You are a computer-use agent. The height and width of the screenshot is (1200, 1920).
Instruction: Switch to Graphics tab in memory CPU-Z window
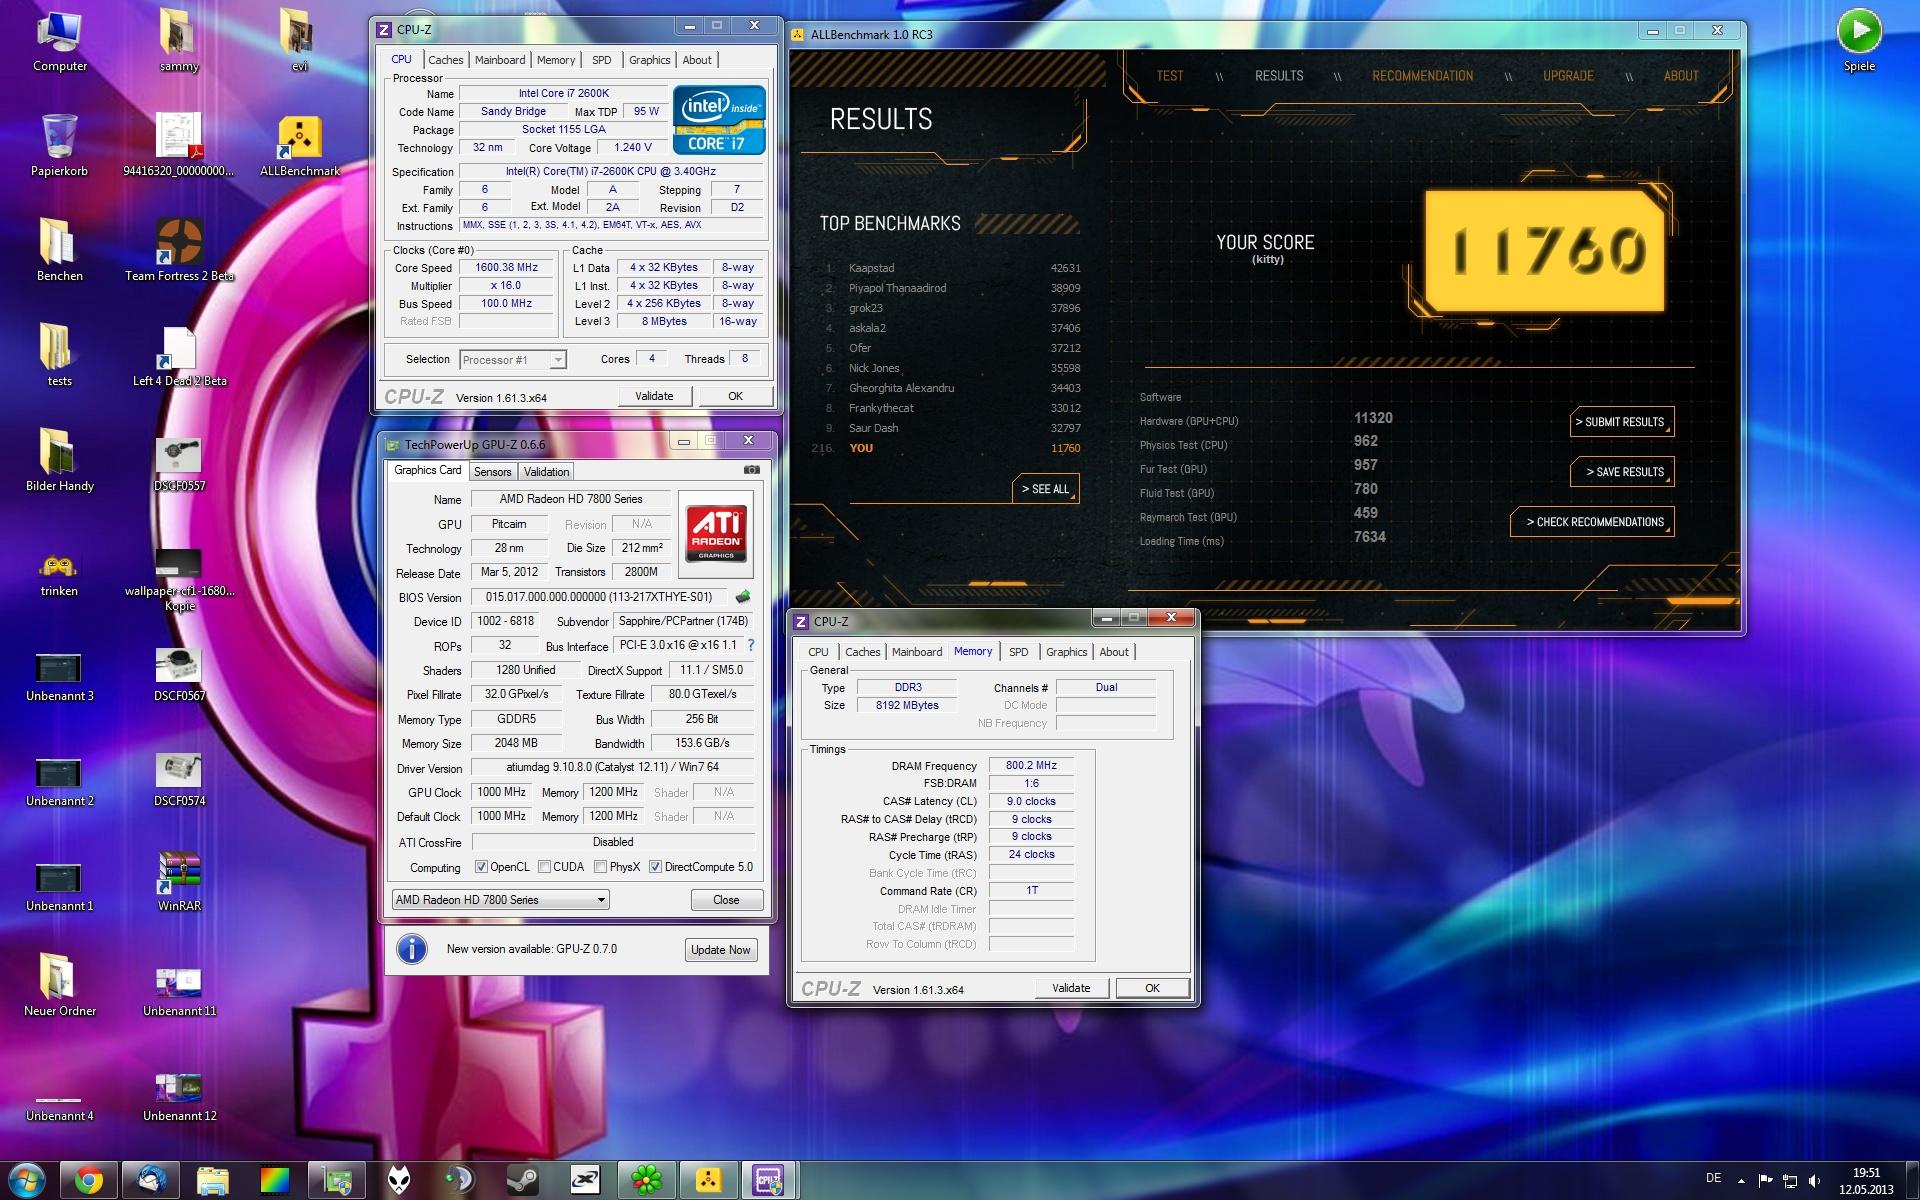(x=1066, y=652)
